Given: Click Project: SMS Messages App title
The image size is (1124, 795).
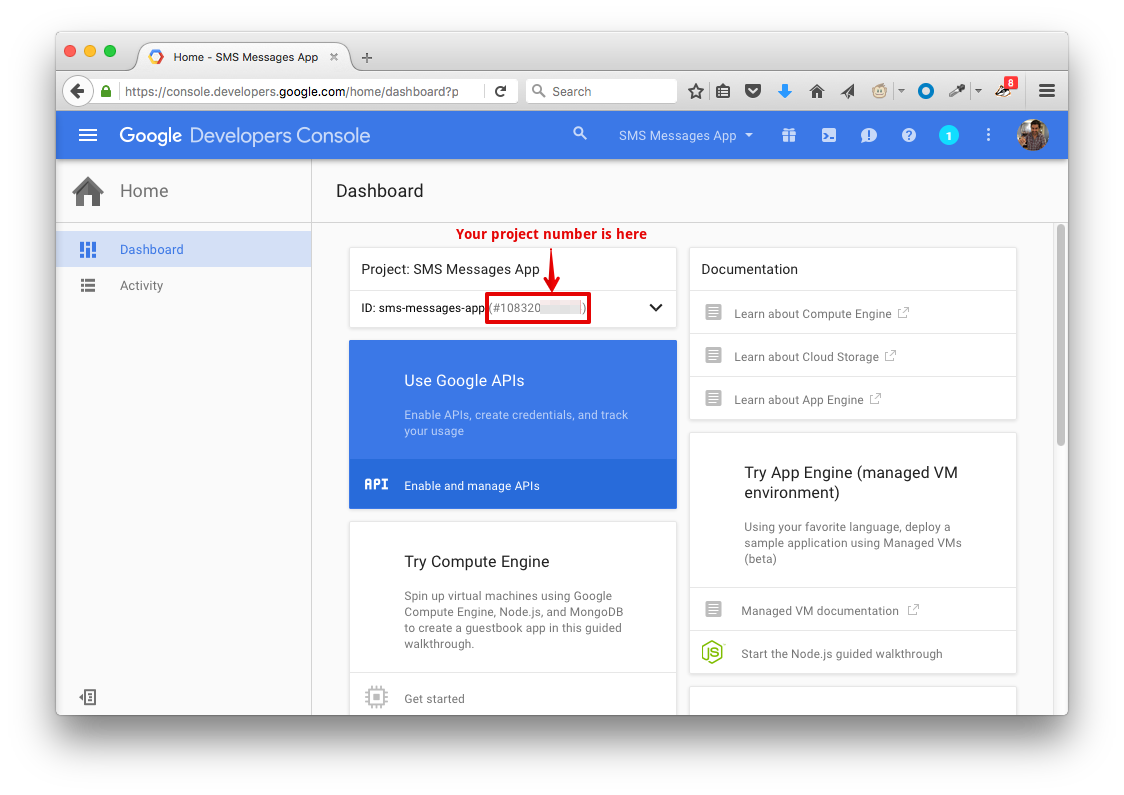Looking at the screenshot, I should [450, 269].
